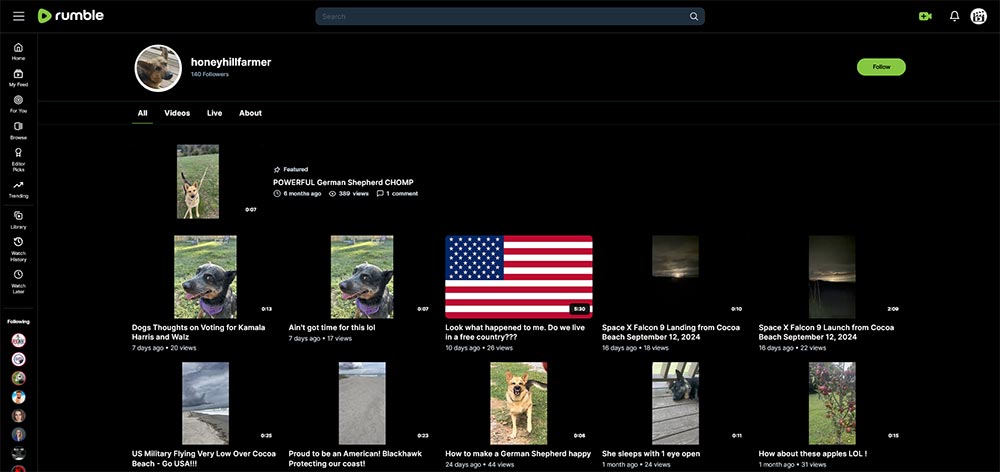
Task: Click third followed channel avatar
Action: 18,378
